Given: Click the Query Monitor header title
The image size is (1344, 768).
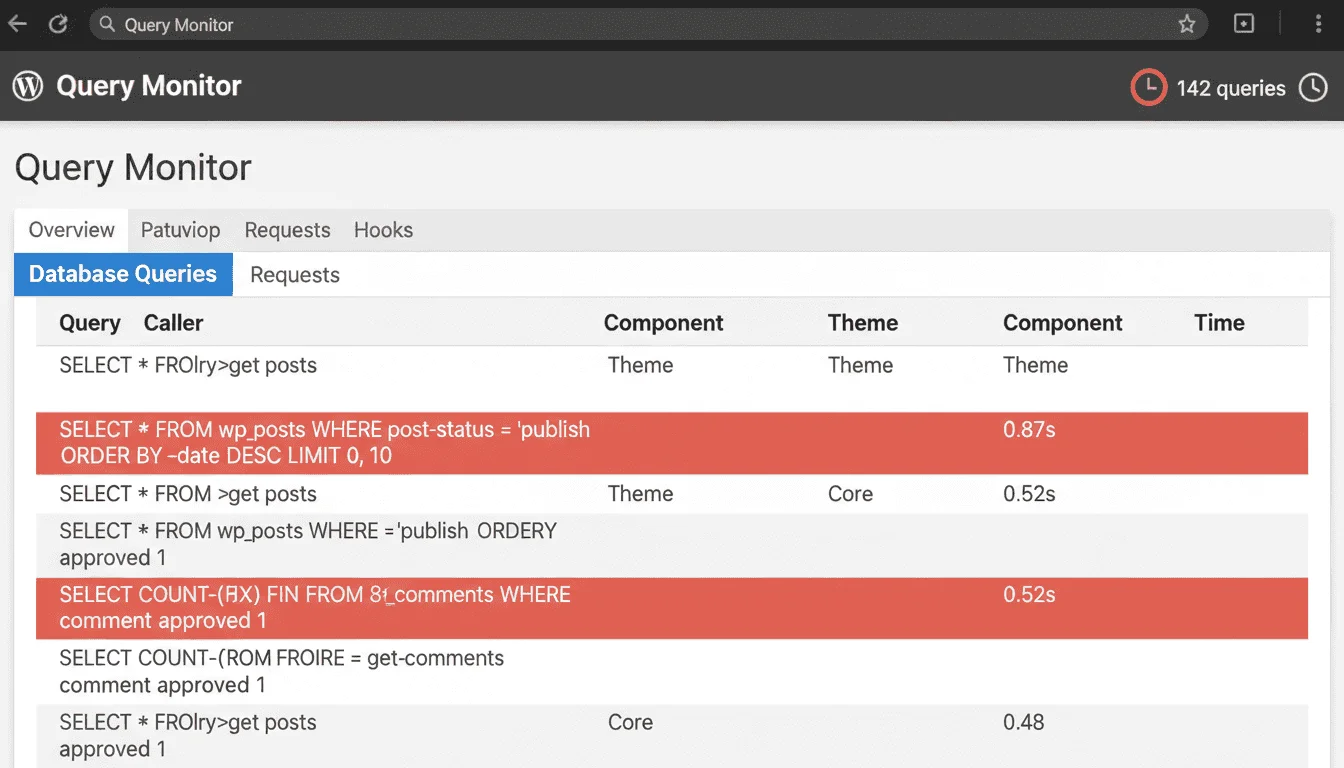Looking at the screenshot, I should click(x=149, y=86).
